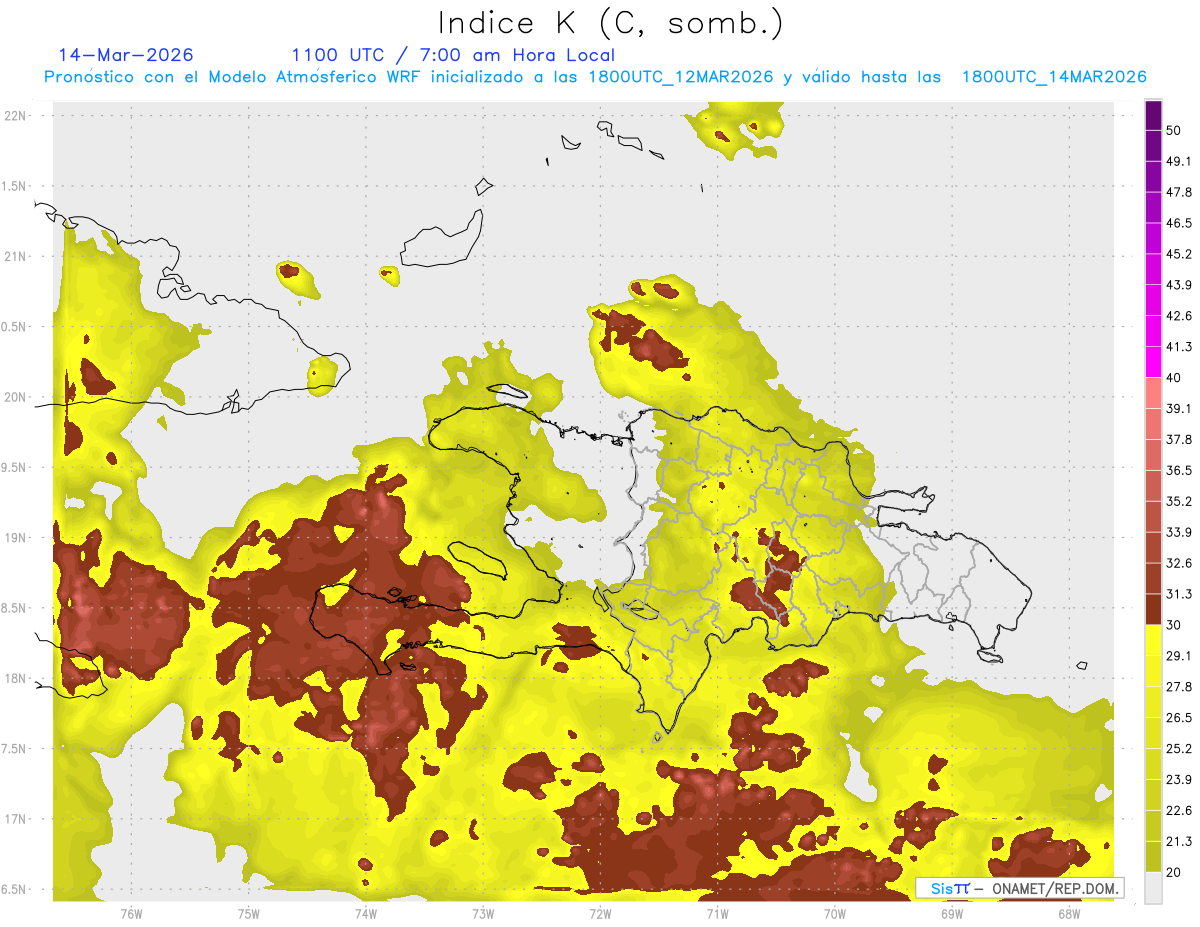Click the '33.9' color scale value
This screenshot has height=927, width=1200.
coord(1179,532)
